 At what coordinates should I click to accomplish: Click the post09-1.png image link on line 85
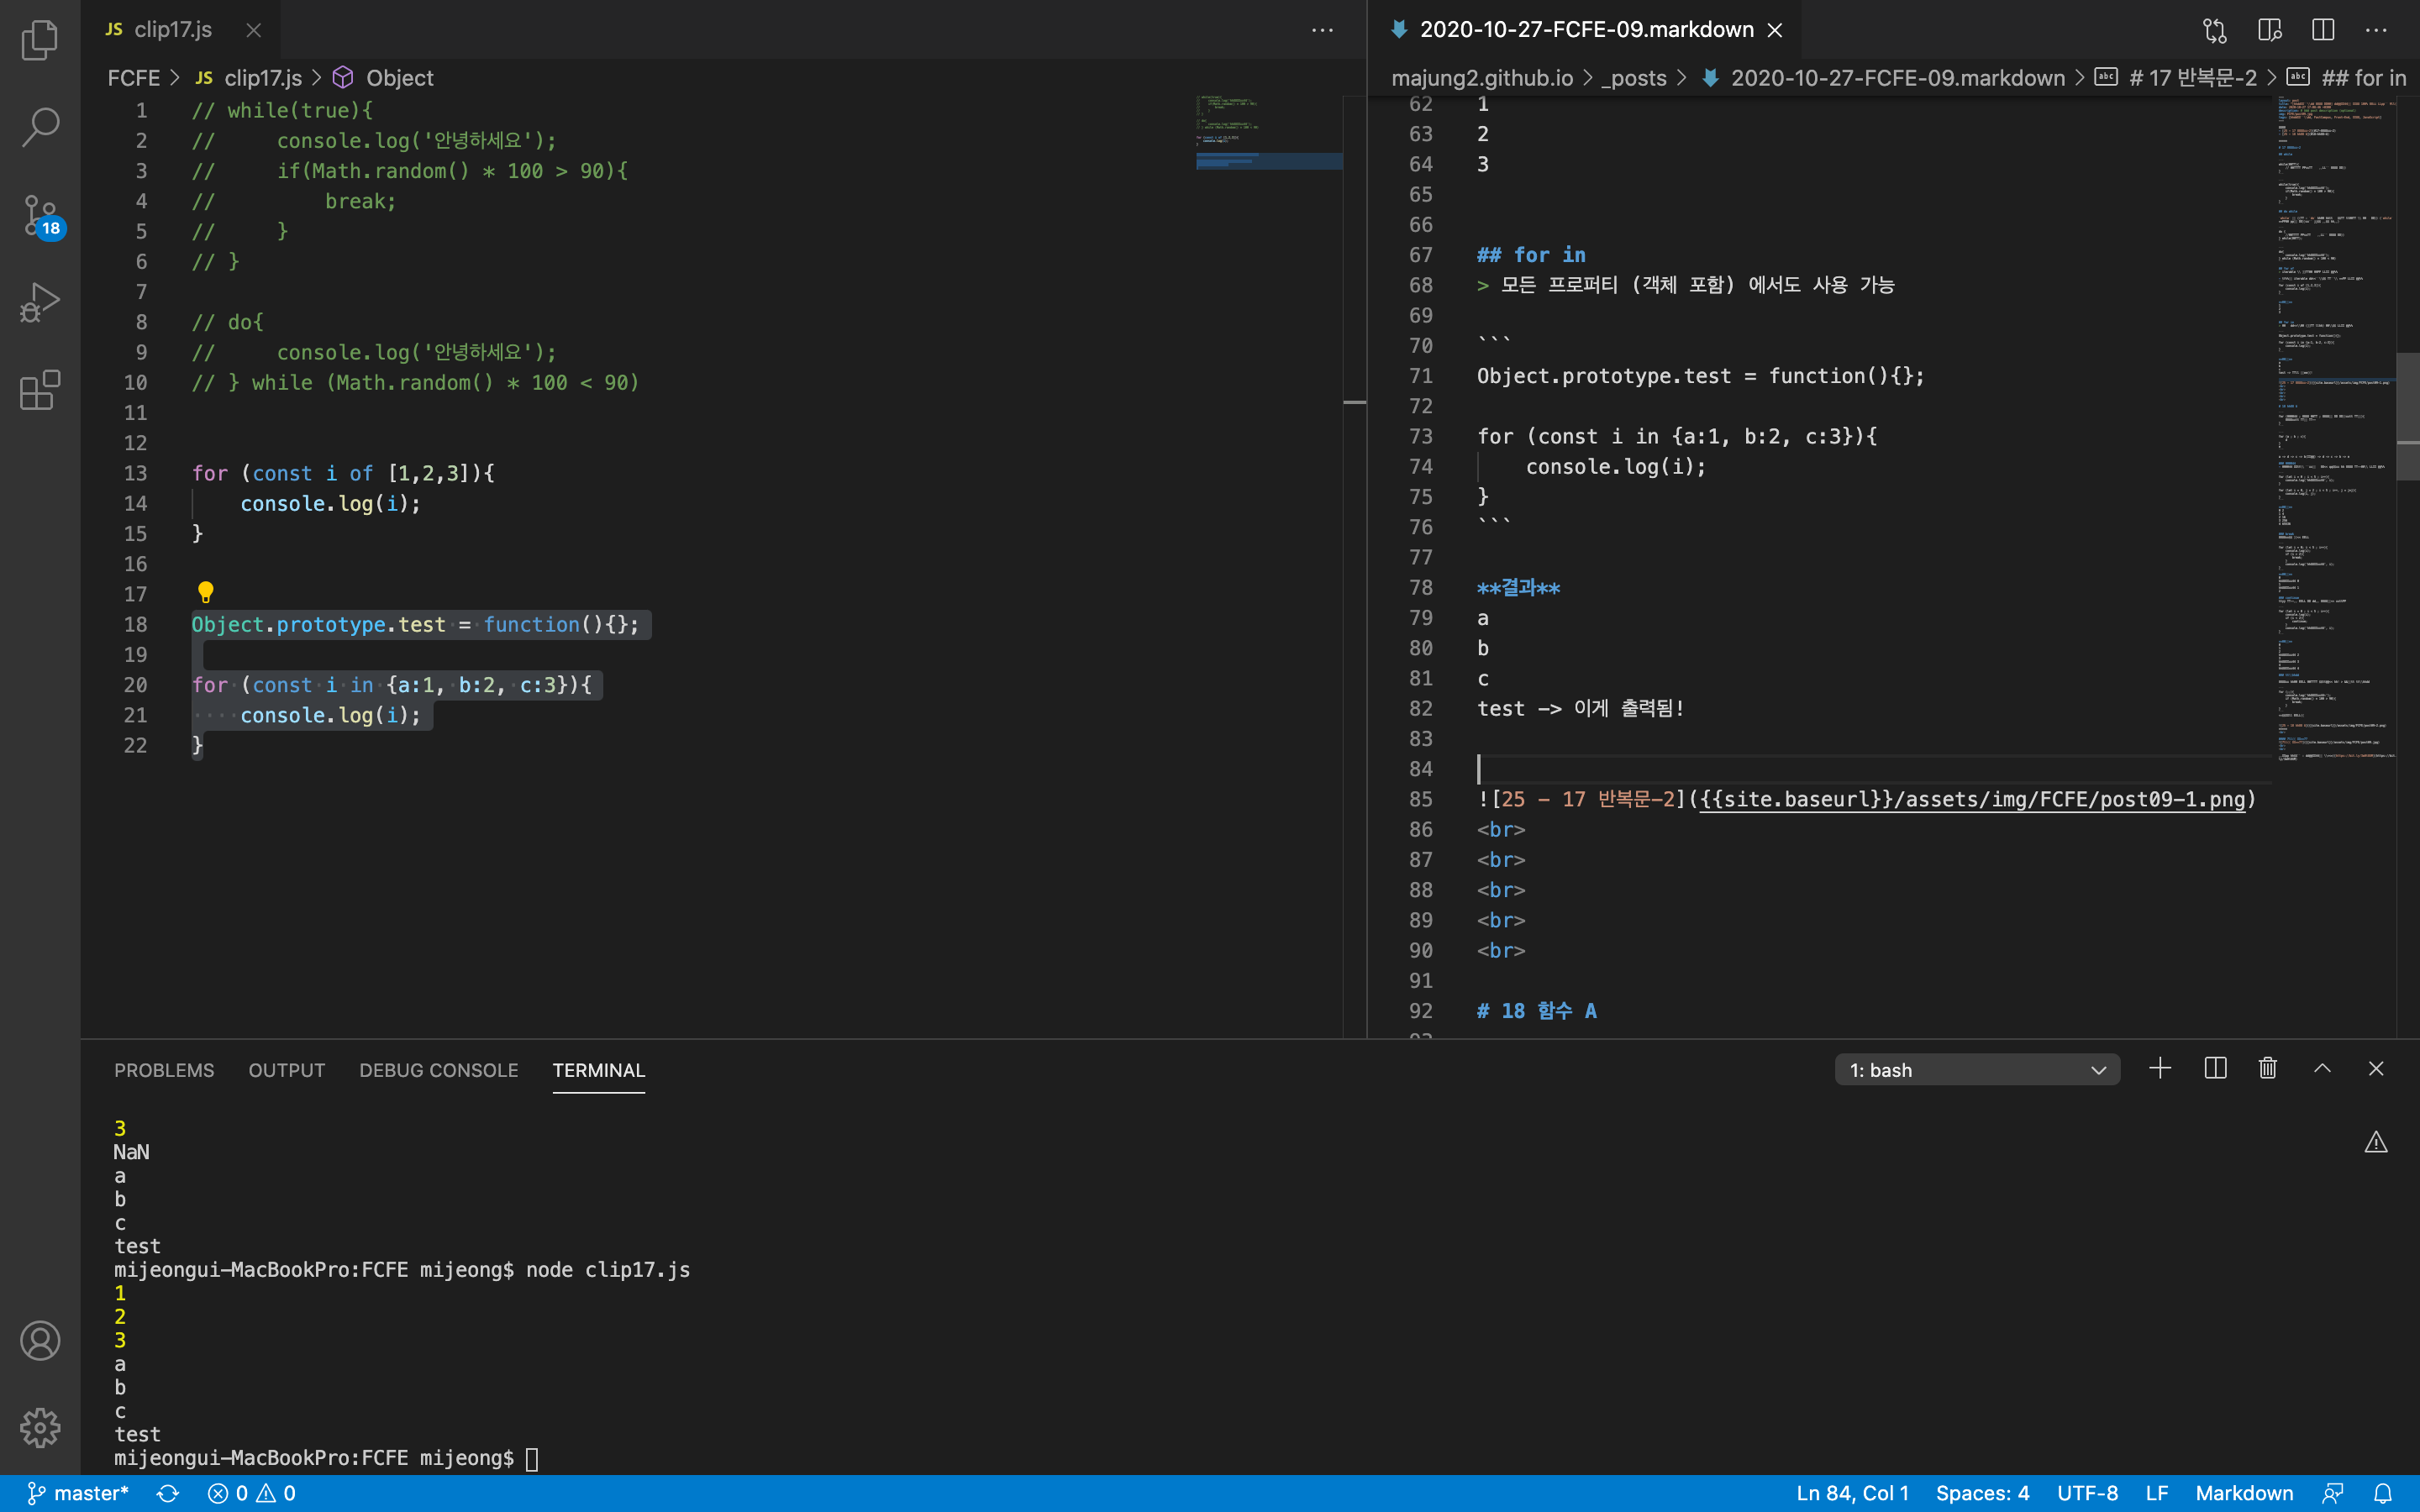tap(1972, 799)
